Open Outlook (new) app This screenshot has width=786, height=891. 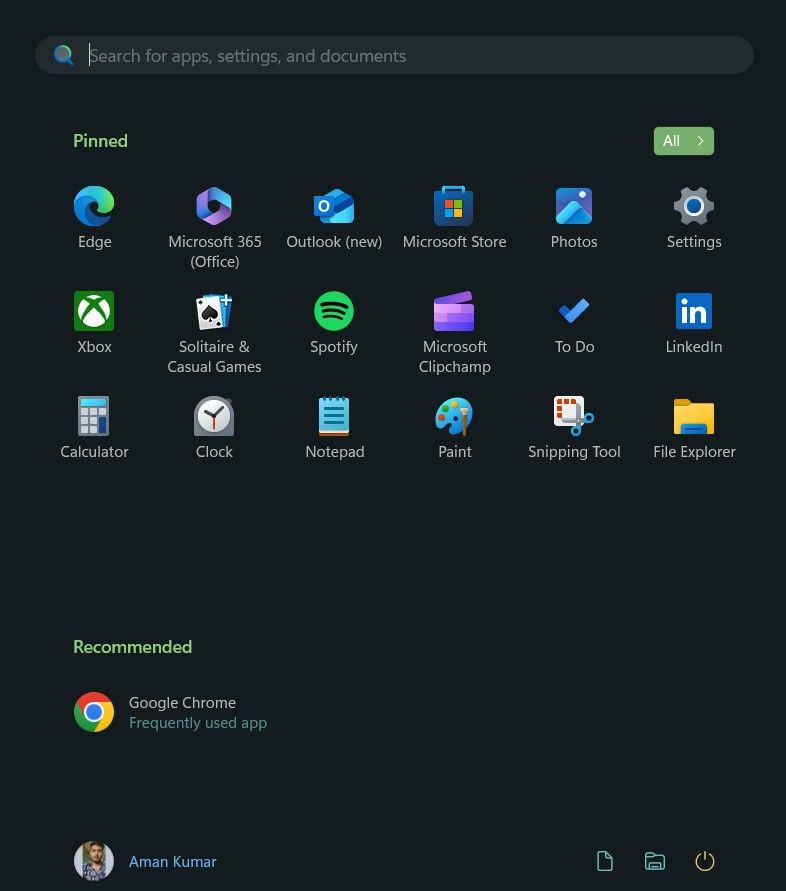334,217
